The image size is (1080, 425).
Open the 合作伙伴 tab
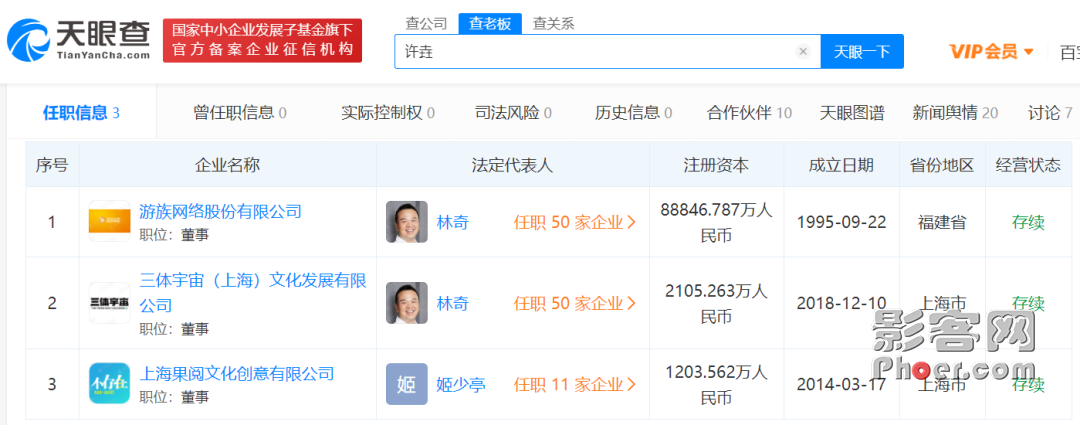pyautogui.click(x=749, y=113)
